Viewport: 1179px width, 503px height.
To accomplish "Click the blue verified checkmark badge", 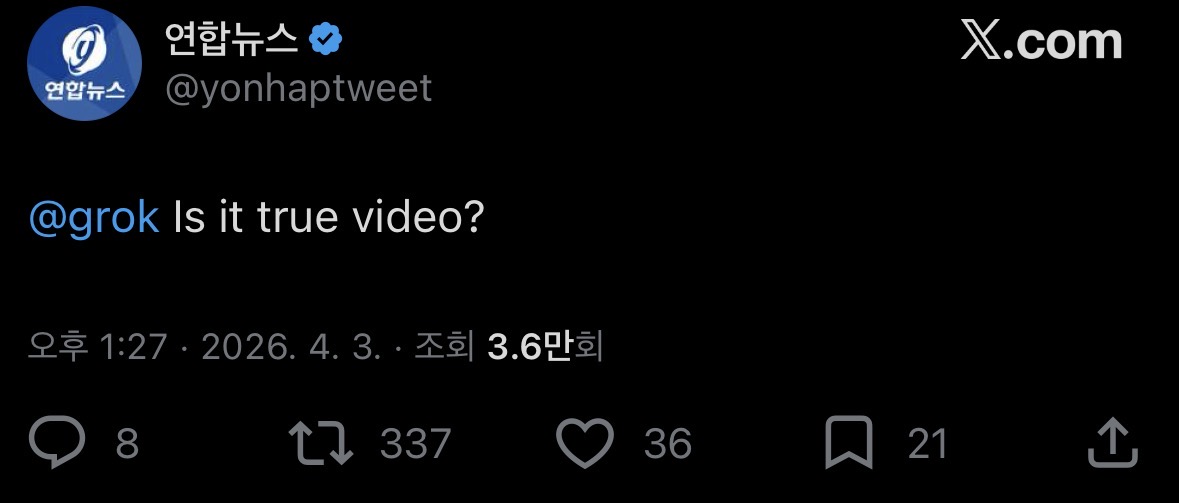I will (326, 40).
